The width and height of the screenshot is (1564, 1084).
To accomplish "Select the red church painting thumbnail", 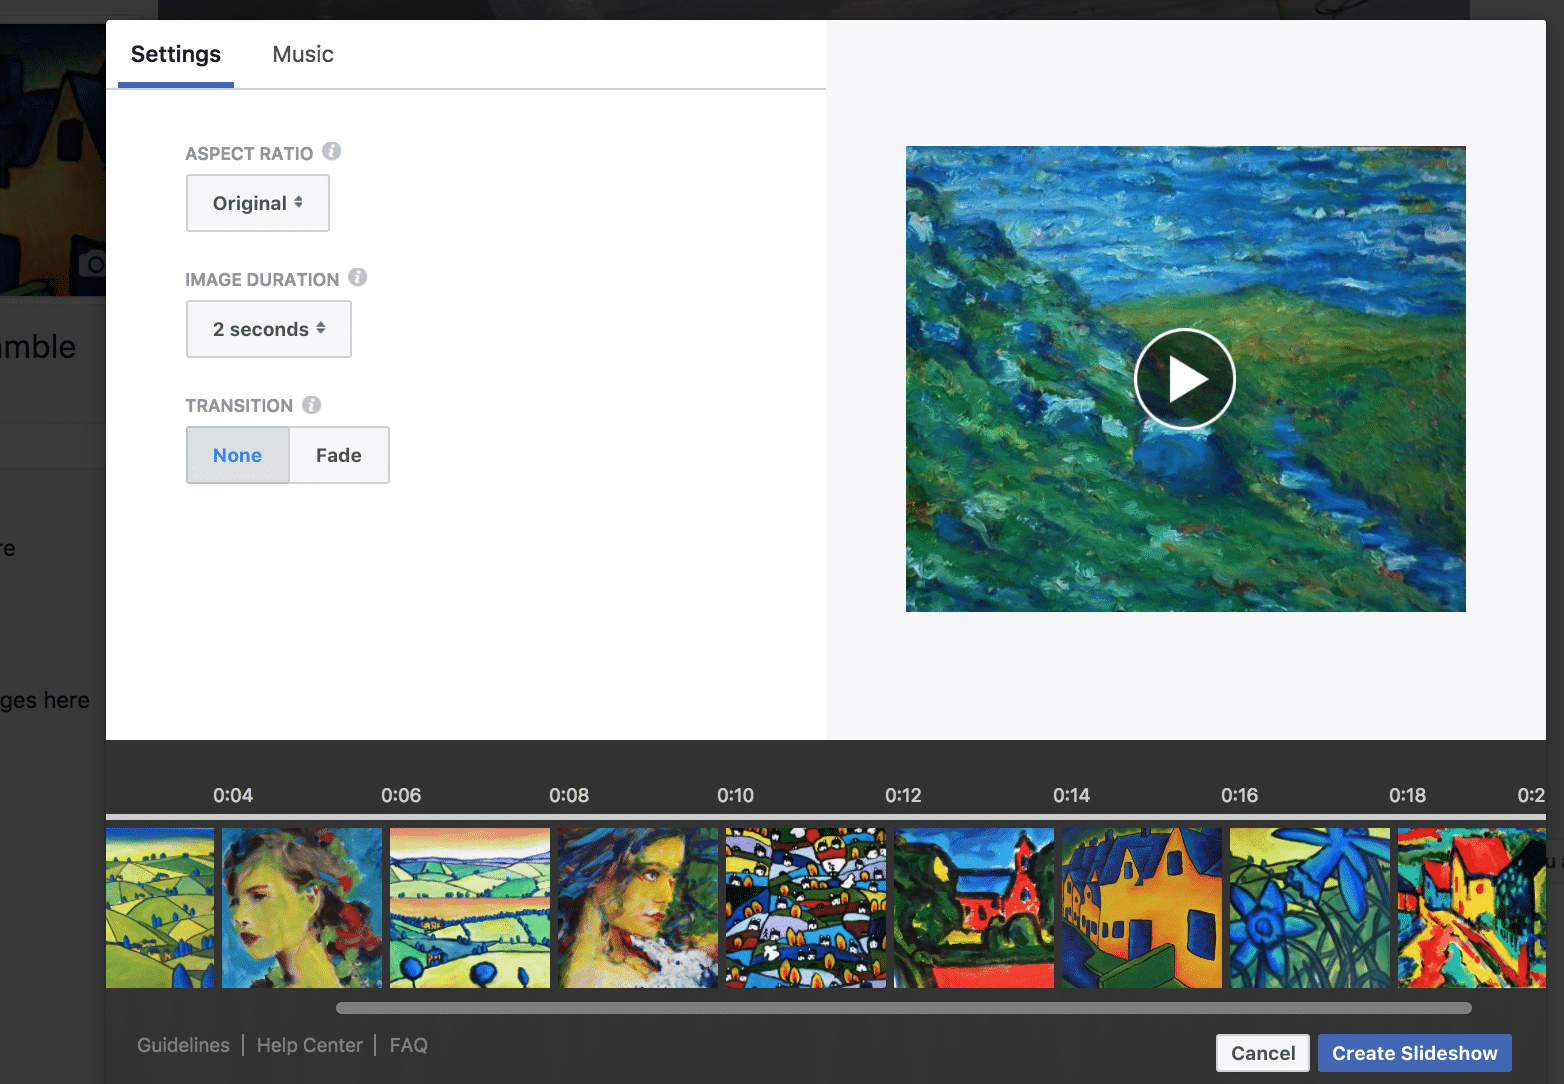I will (x=974, y=908).
